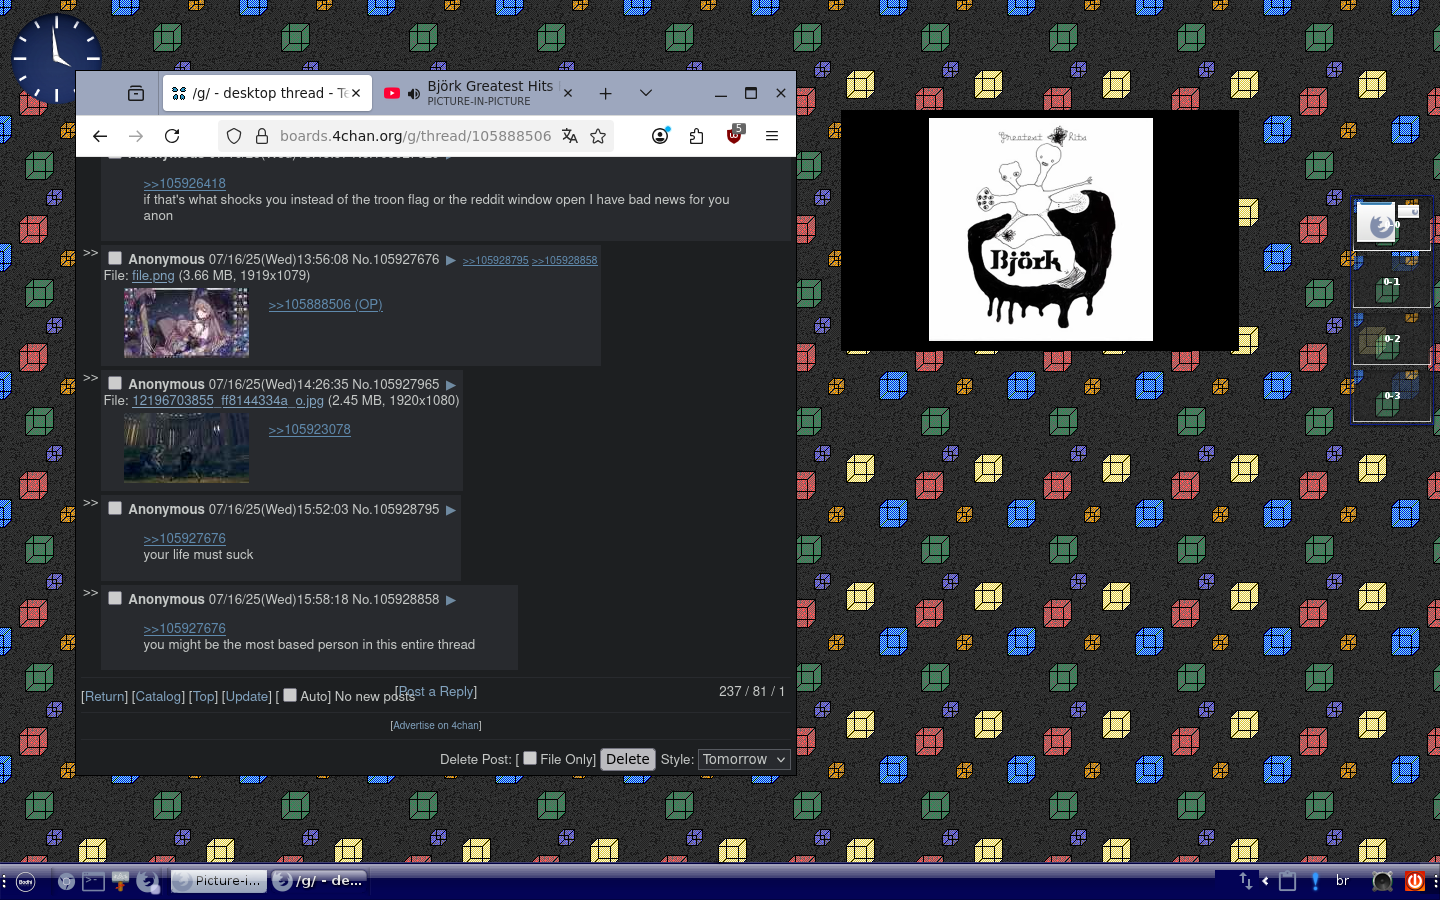The width and height of the screenshot is (1440, 900).
Task: Activate the /g/ - de... taskbar window button
Action: pyautogui.click(x=319, y=881)
